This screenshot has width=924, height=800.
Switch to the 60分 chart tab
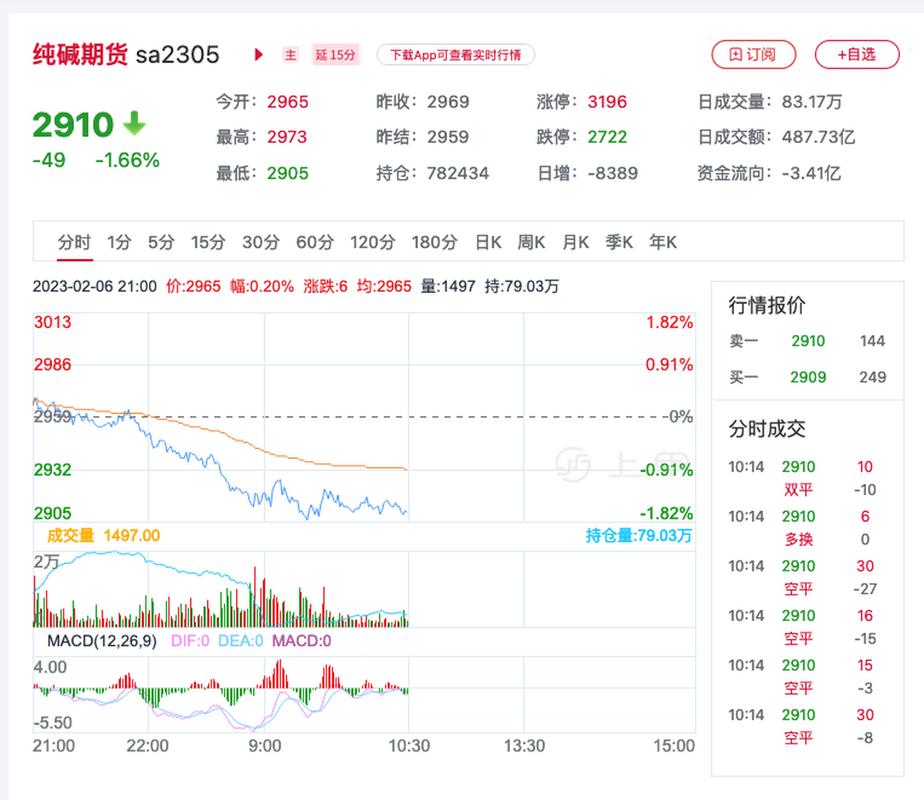[314, 242]
